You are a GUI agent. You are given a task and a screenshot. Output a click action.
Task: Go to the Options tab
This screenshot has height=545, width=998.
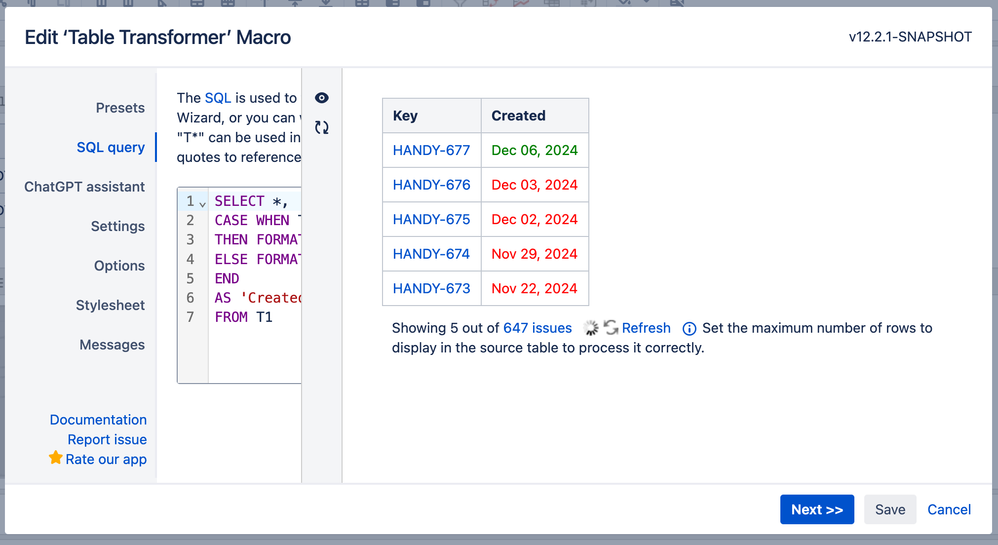tap(120, 265)
